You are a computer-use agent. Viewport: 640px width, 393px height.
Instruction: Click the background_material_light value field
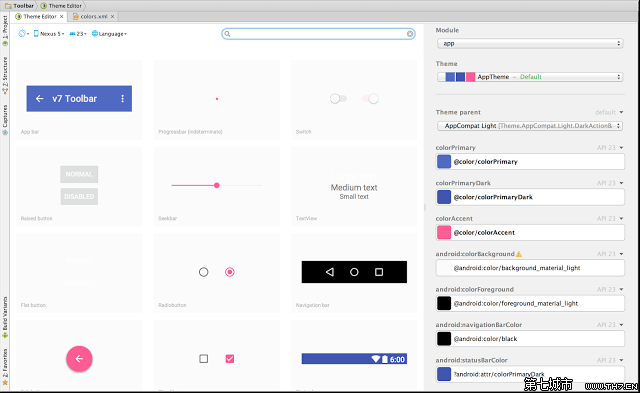point(530,268)
